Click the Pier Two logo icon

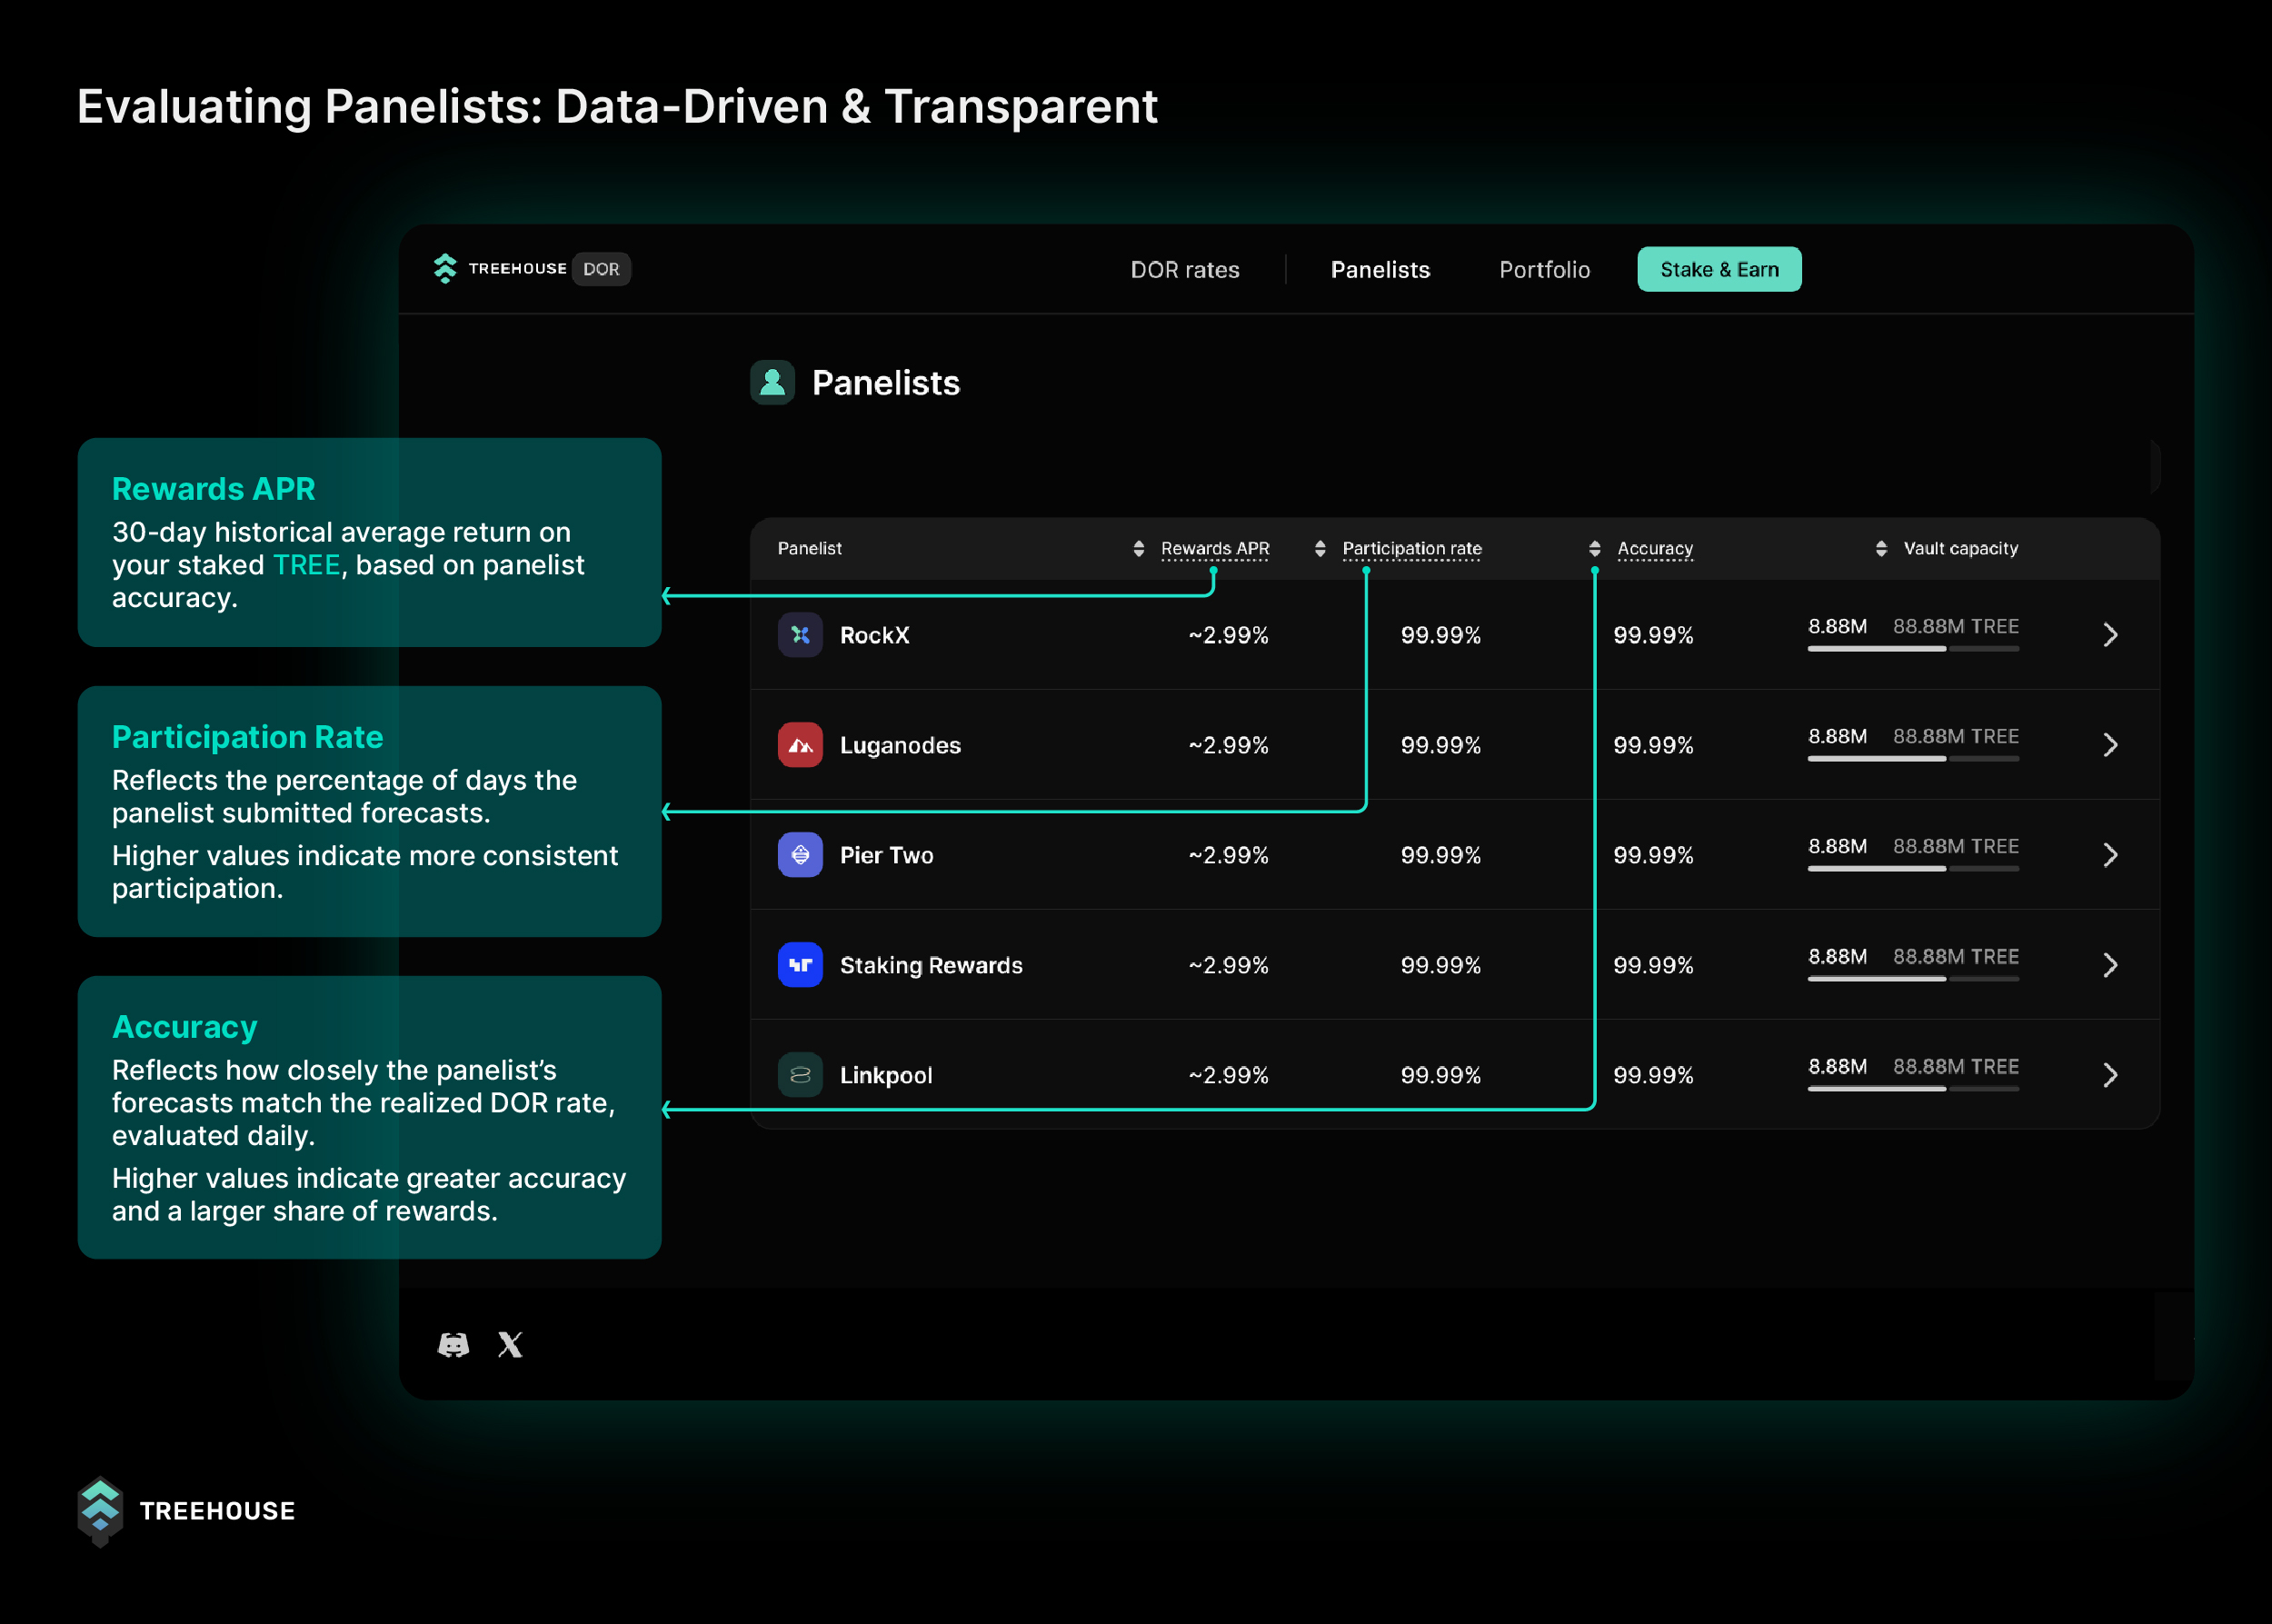tap(800, 855)
